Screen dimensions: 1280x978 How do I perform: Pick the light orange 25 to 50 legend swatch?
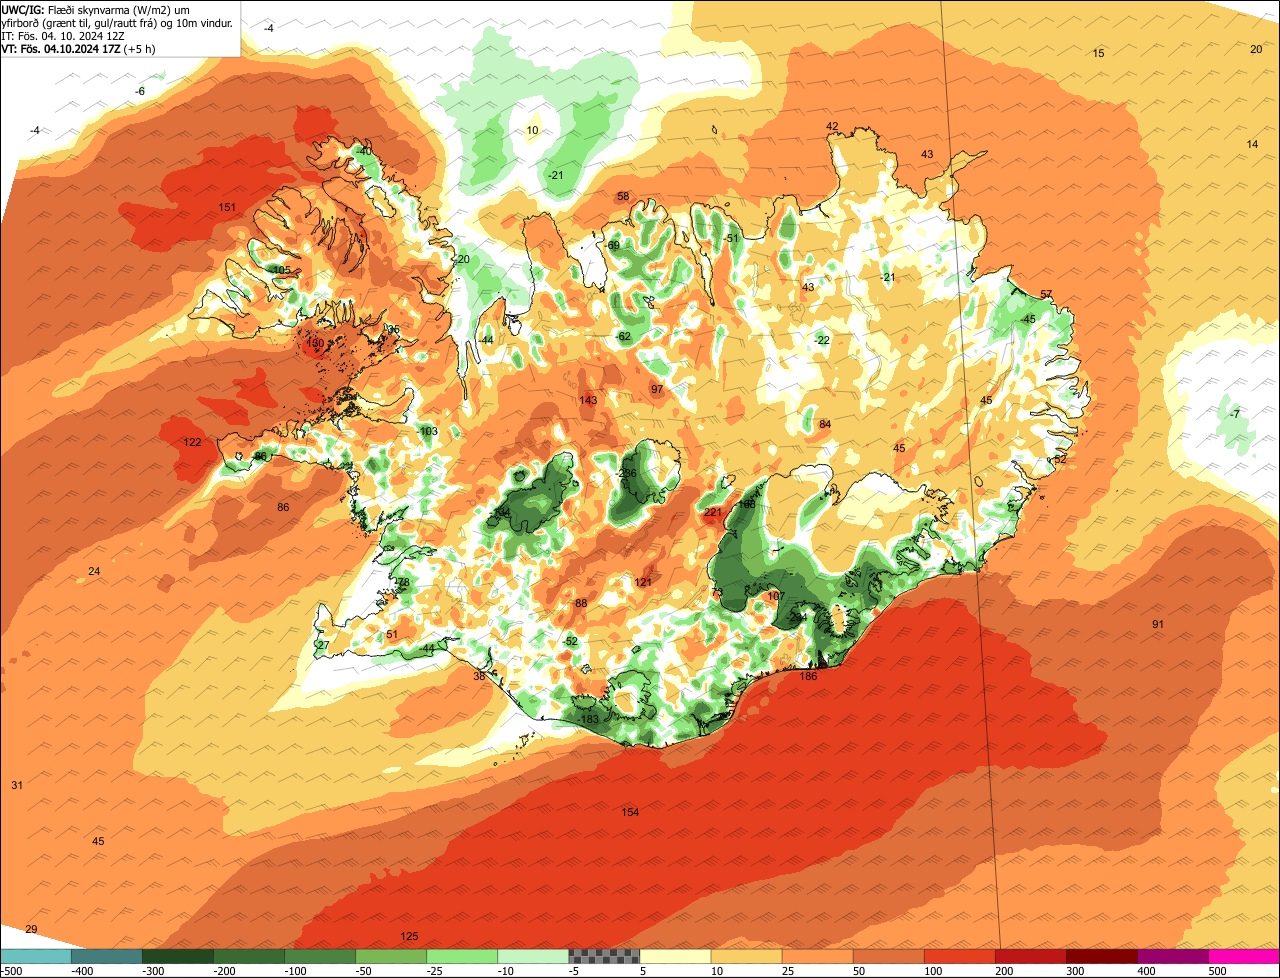pyautogui.click(x=817, y=956)
